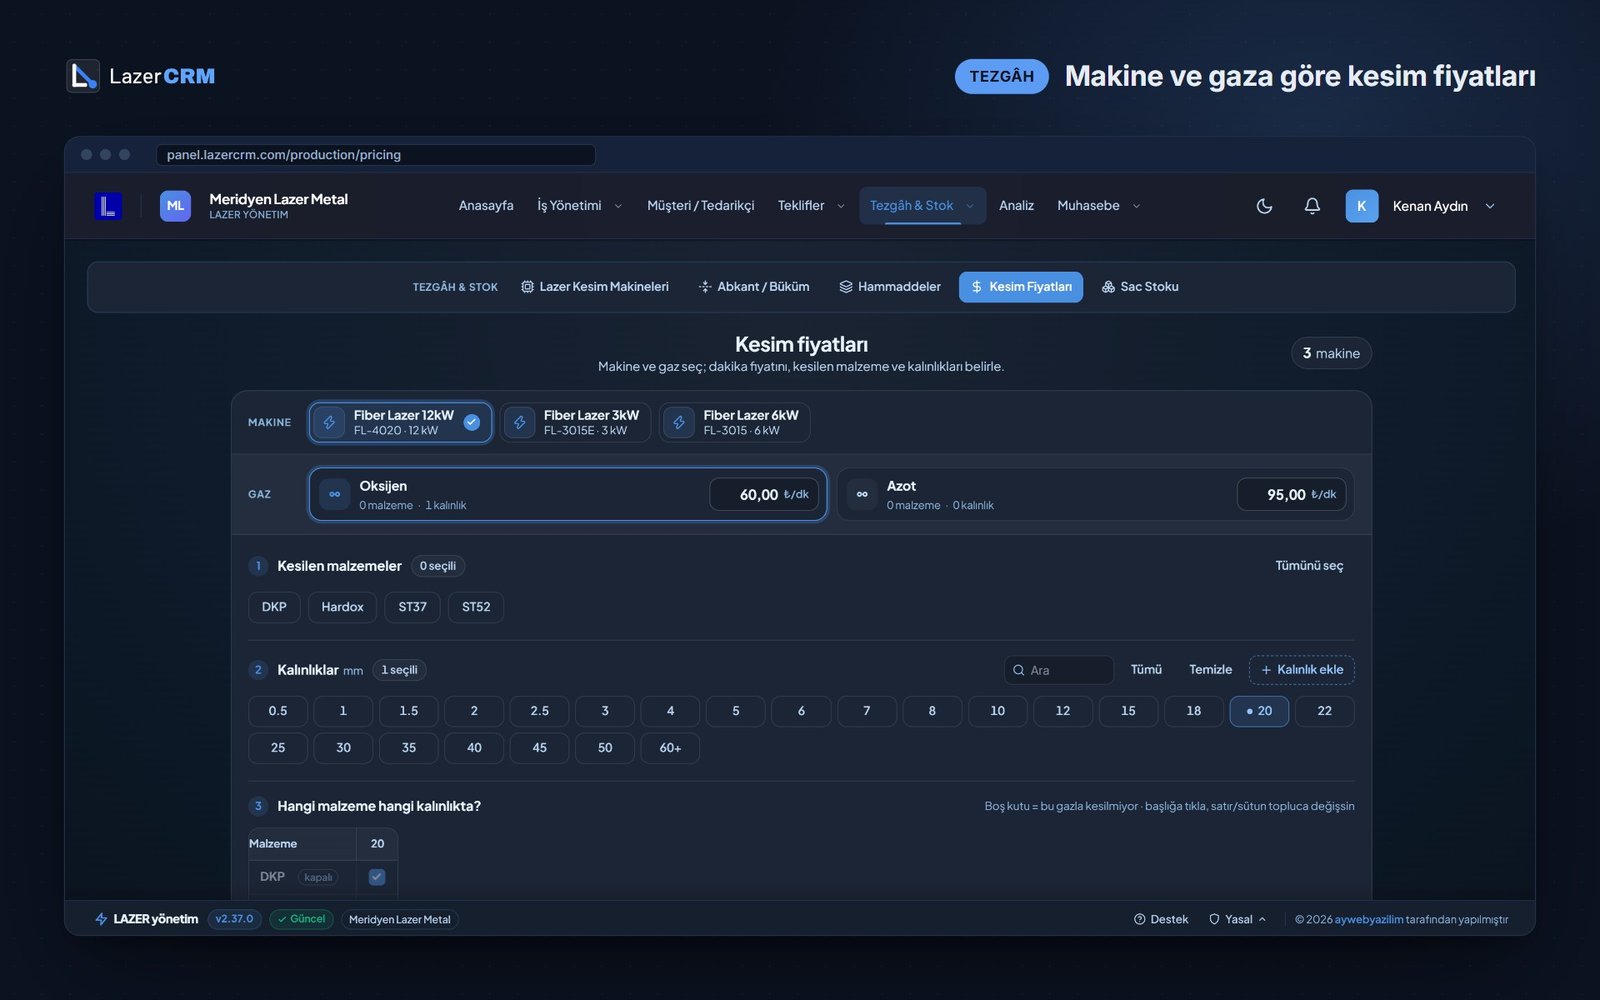Image resolution: width=1600 pixels, height=1000 pixels.
Task: Open Müşteri / Tedarikçi page
Action: pos(701,206)
